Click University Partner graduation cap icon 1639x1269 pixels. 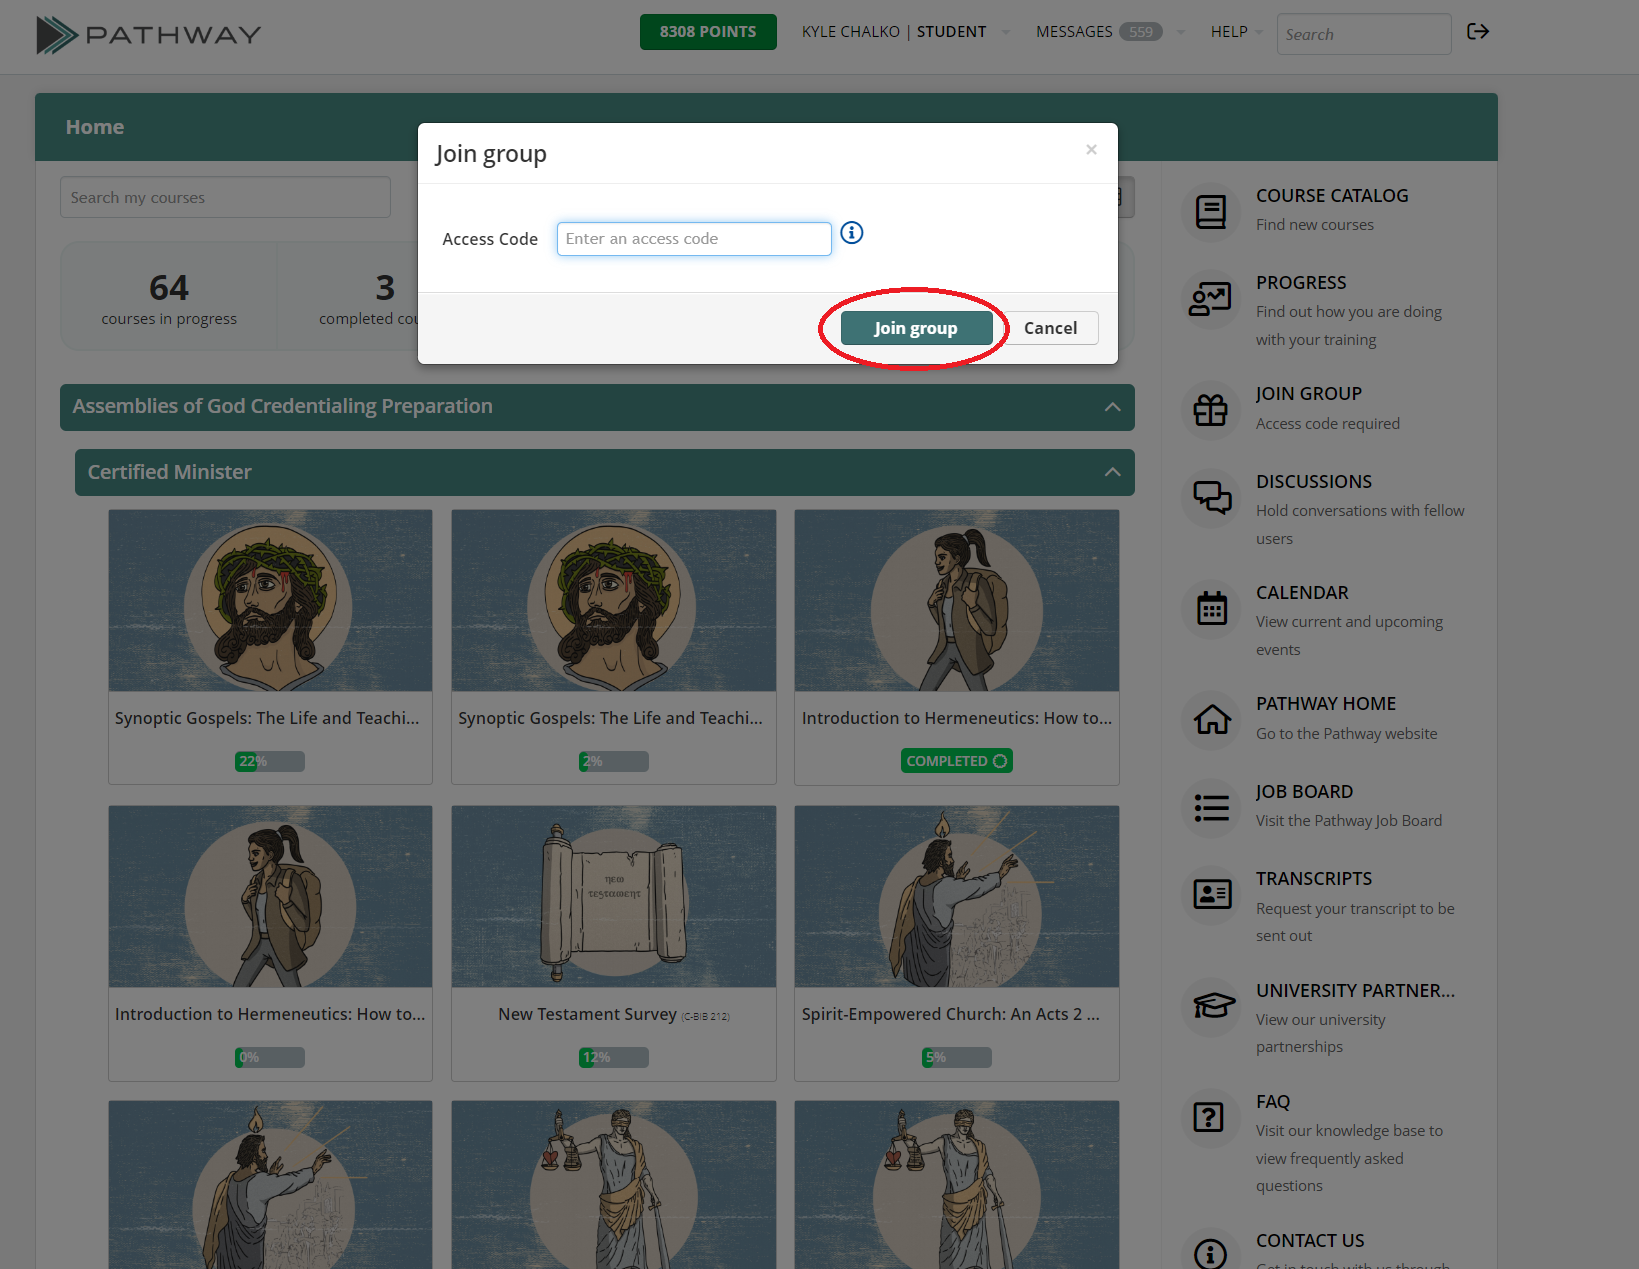[x=1213, y=1005]
